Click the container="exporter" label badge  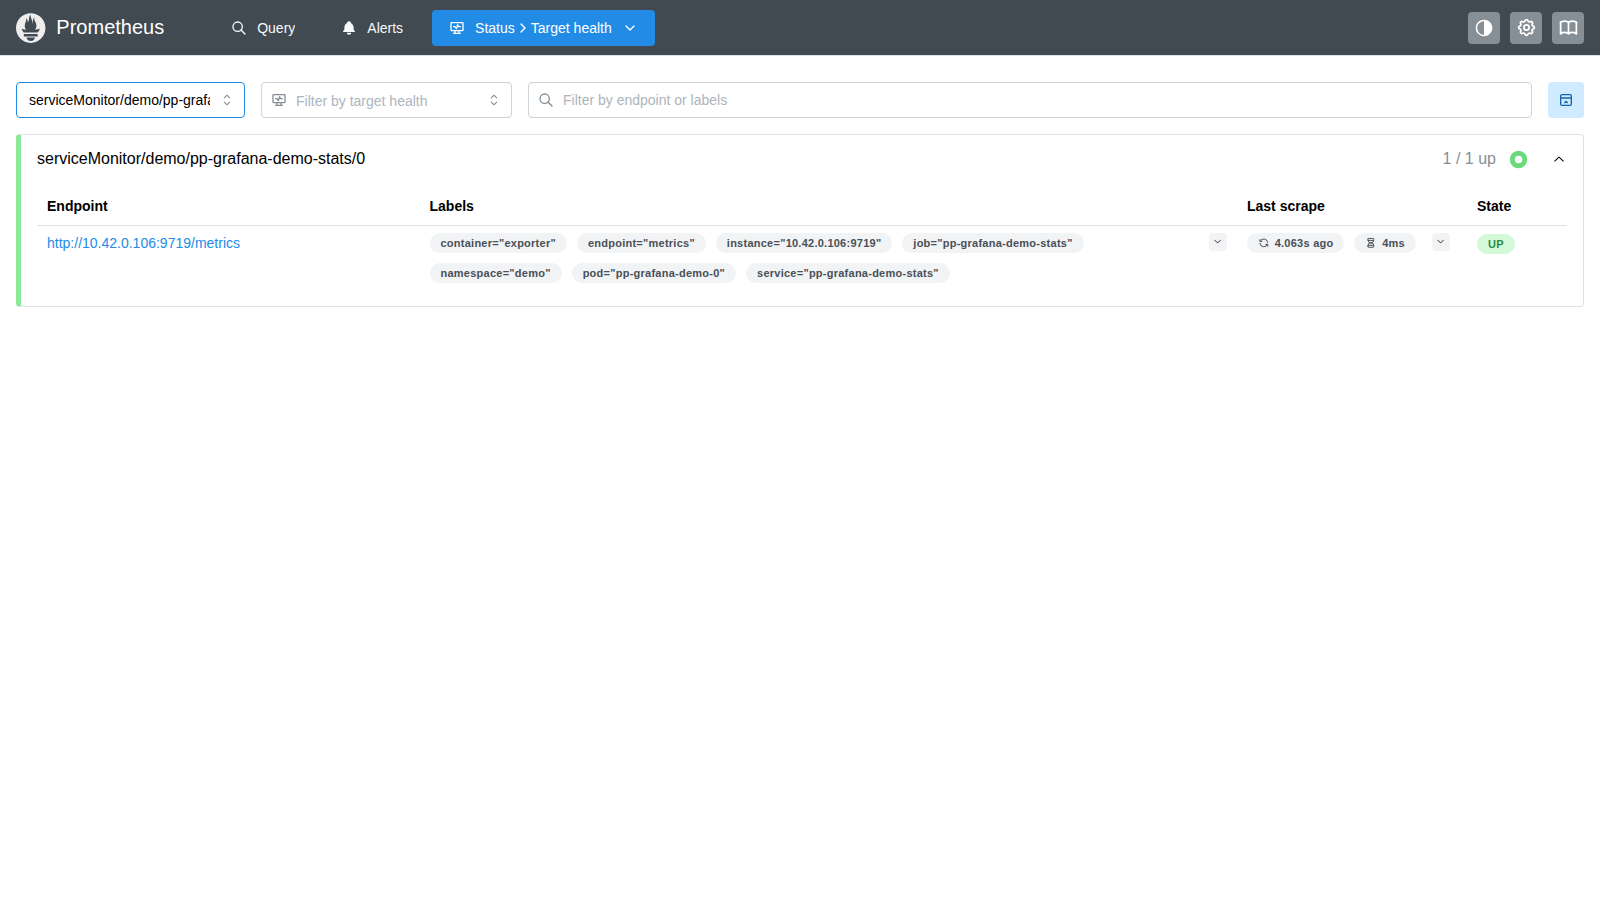498,243
